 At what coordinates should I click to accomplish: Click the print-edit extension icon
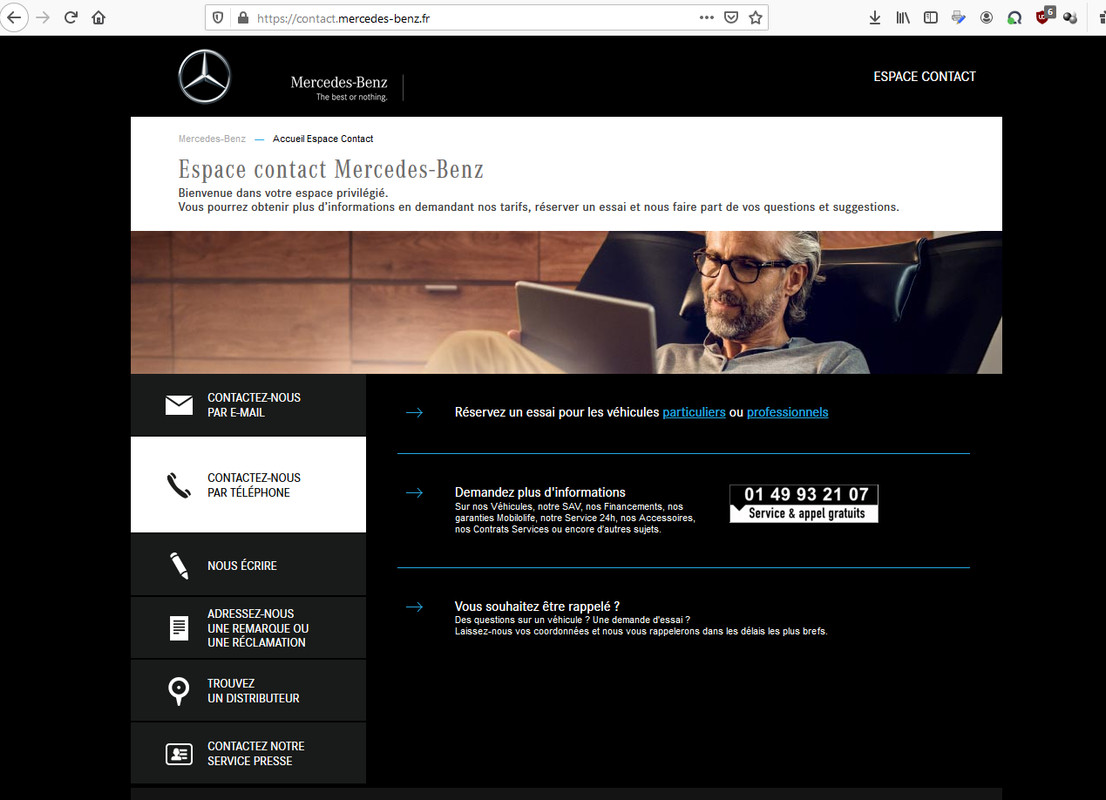click(959, 18)
